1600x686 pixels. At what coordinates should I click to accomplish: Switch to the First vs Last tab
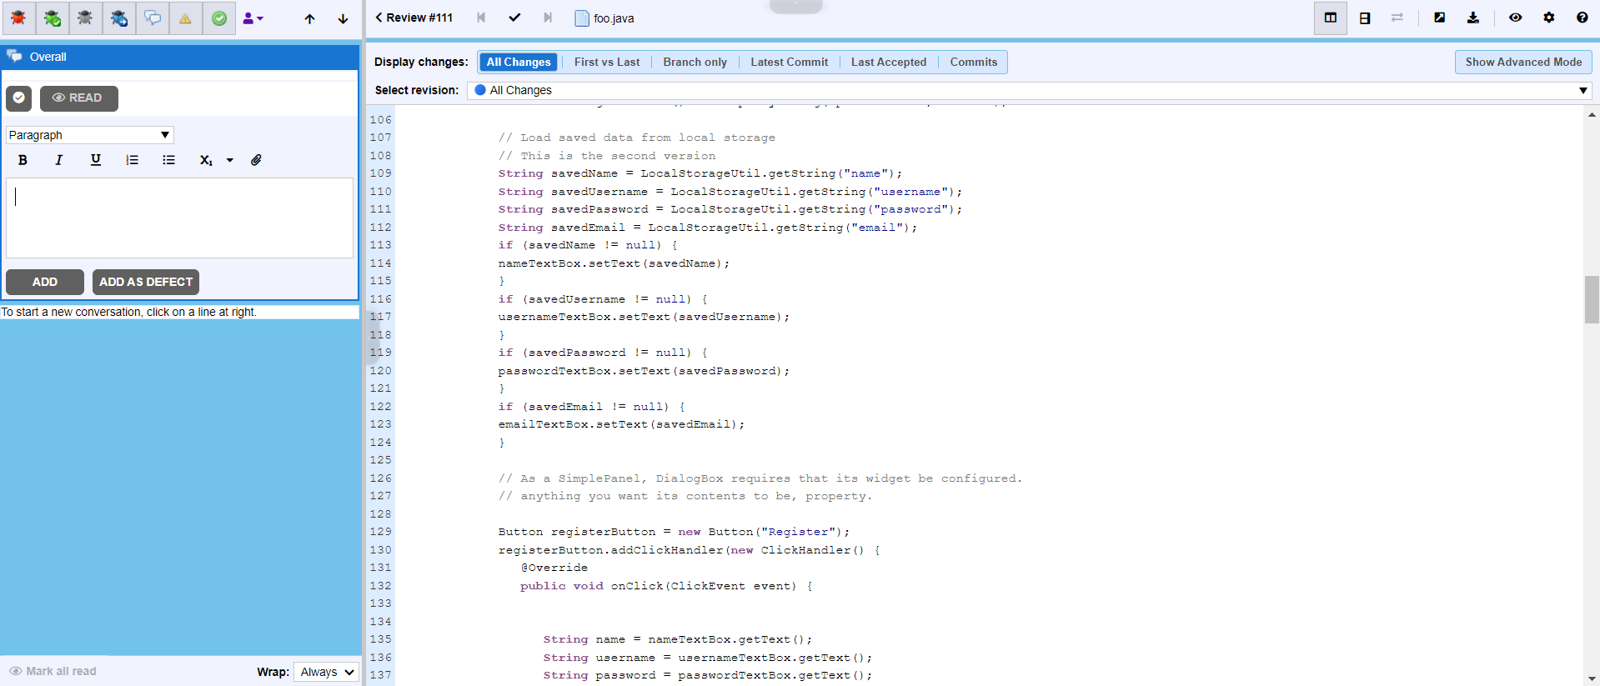click(606, 62)
